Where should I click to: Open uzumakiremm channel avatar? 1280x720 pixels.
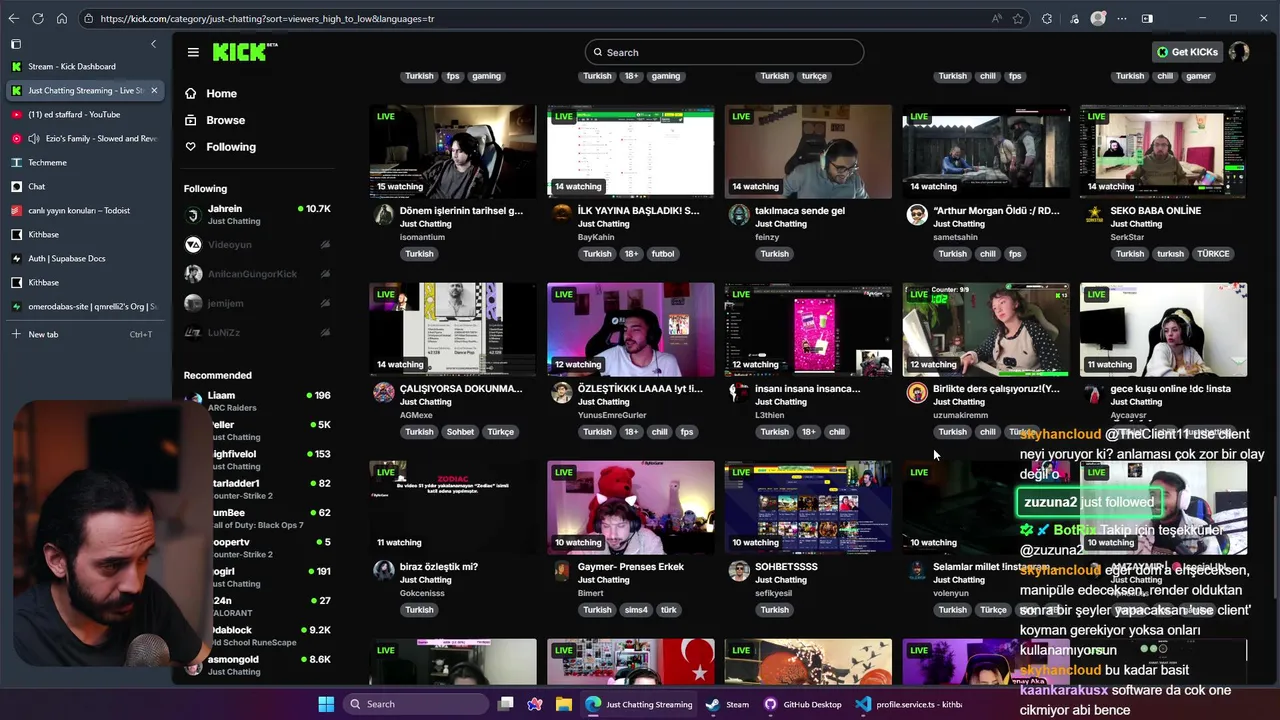tap(917, 392)
